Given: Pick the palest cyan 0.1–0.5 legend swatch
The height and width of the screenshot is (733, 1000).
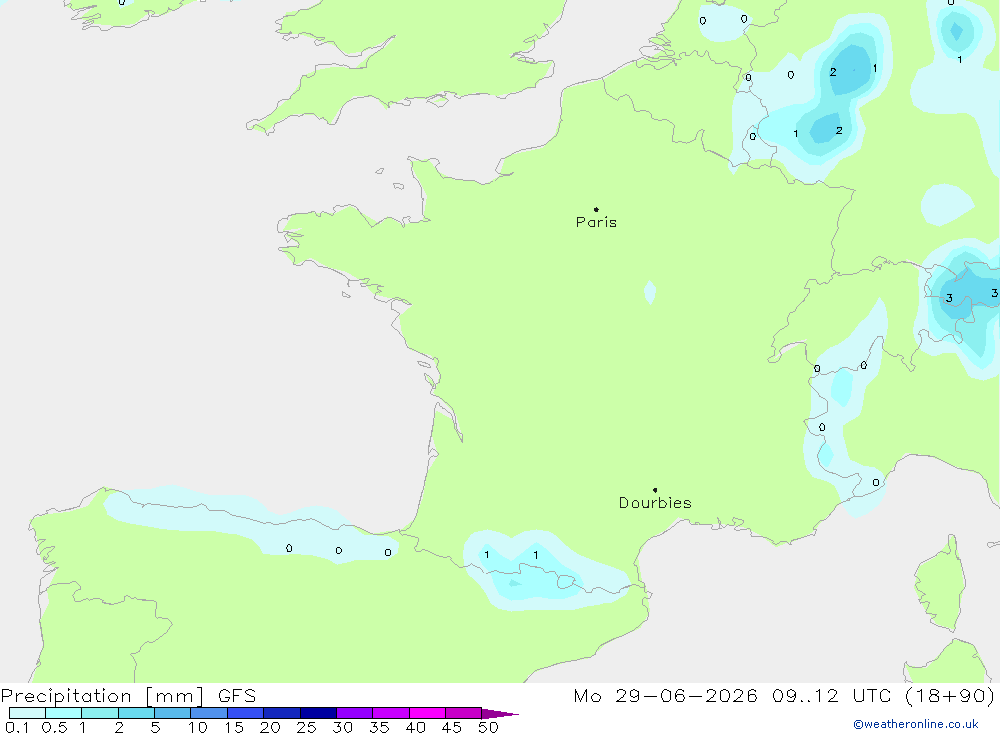Looking at the screenshot, I should (27, 713).
